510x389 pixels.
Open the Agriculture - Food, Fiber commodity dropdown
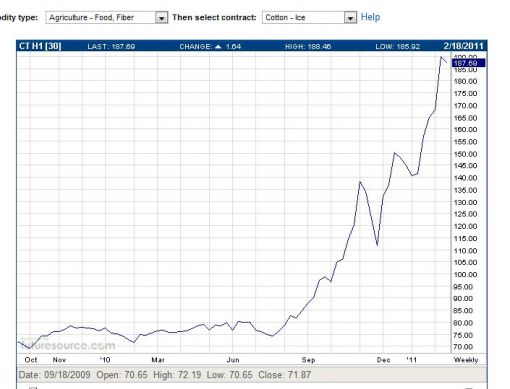pos(106,17)
